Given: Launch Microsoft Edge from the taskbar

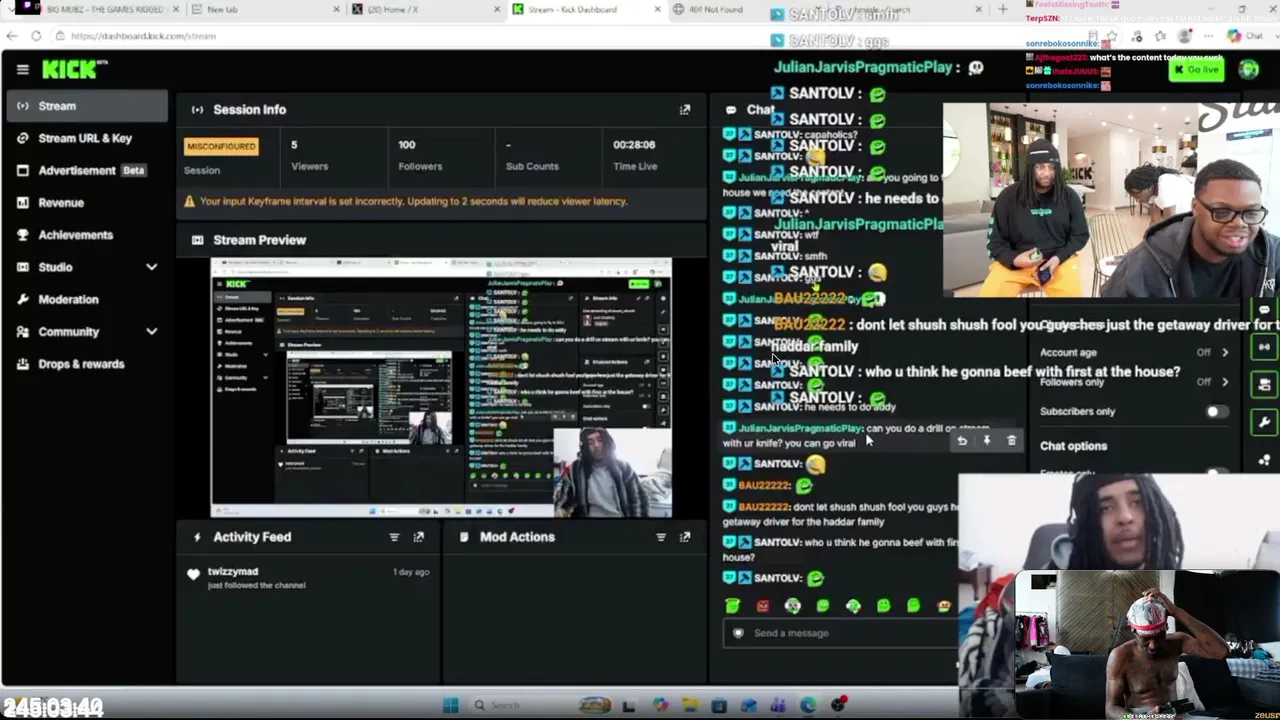Looking at the screenshot, I should pyautogui.click(x=808, y=705).
